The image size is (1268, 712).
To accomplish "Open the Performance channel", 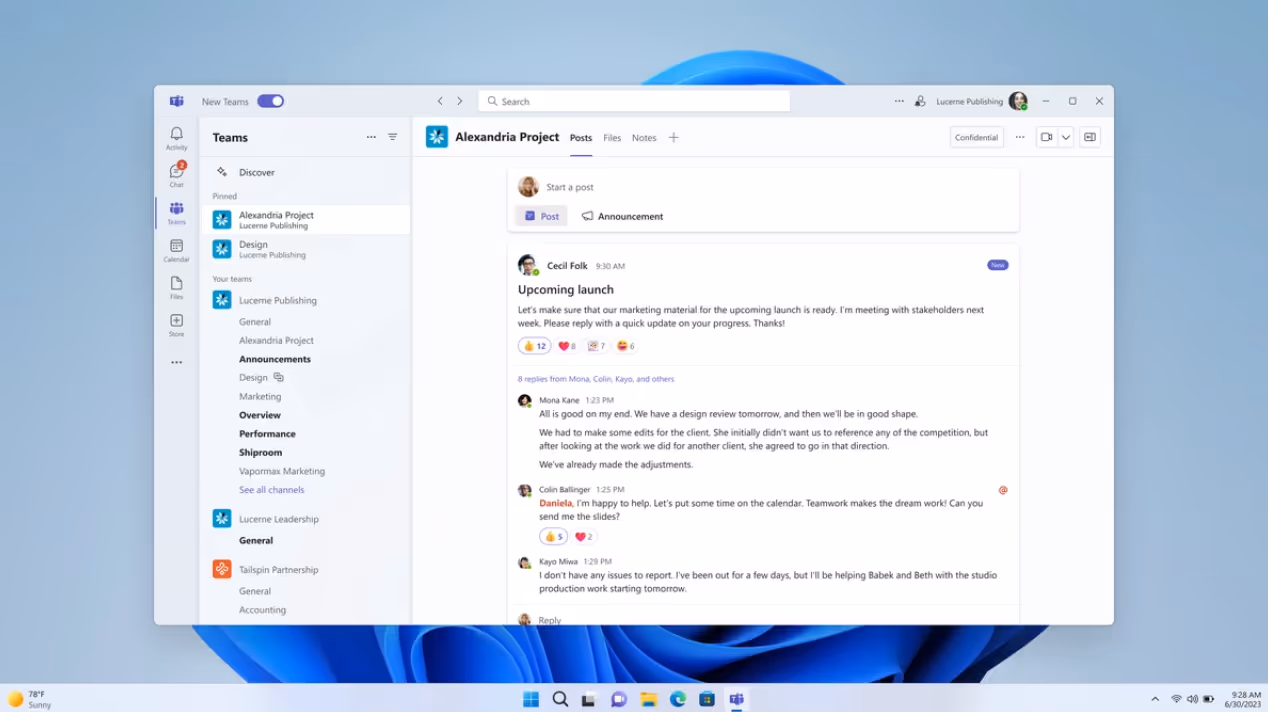I will point(267,434).
